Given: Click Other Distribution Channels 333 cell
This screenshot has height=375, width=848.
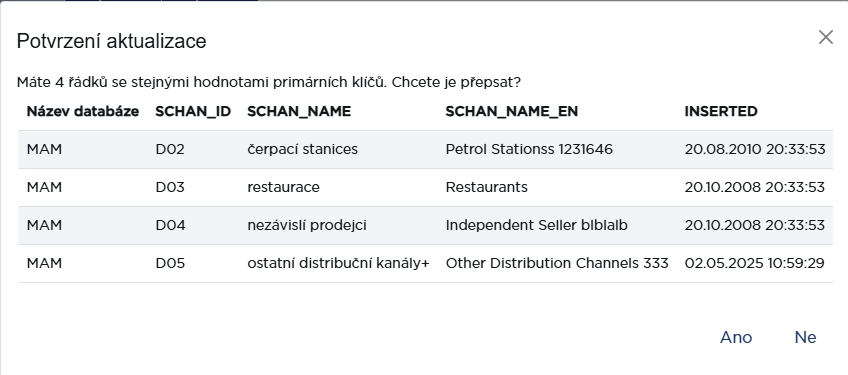Looking at the screenshot, I should click(x=557, y=263).
